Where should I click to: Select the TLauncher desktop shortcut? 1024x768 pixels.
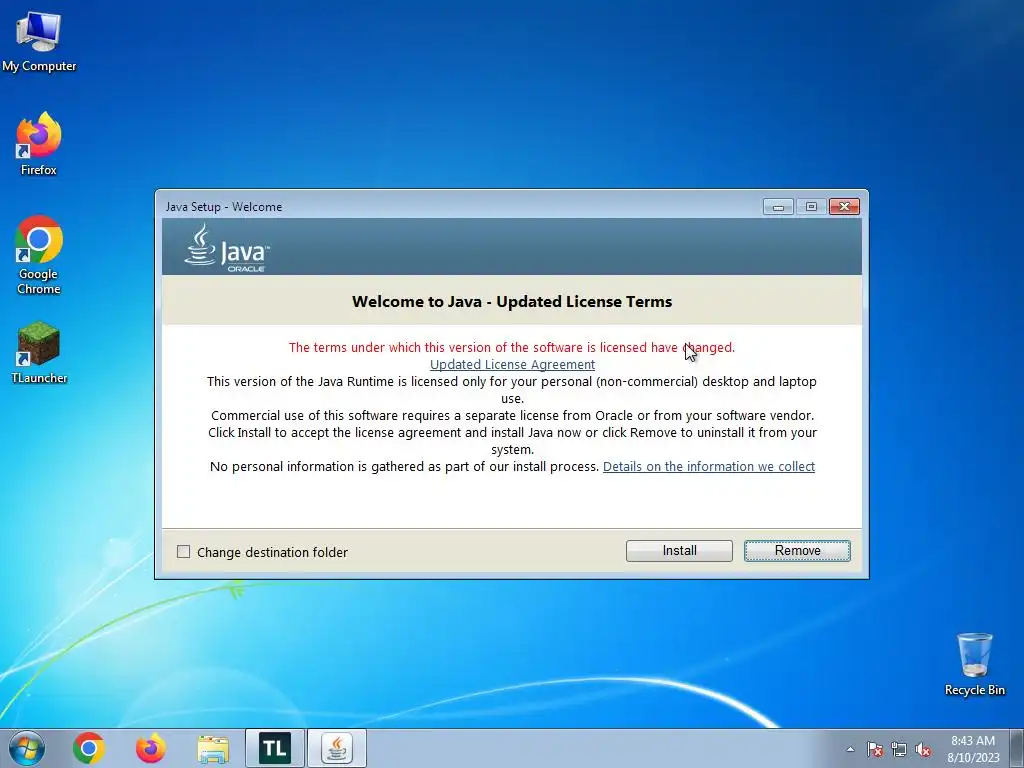click(x=39, y=353)
